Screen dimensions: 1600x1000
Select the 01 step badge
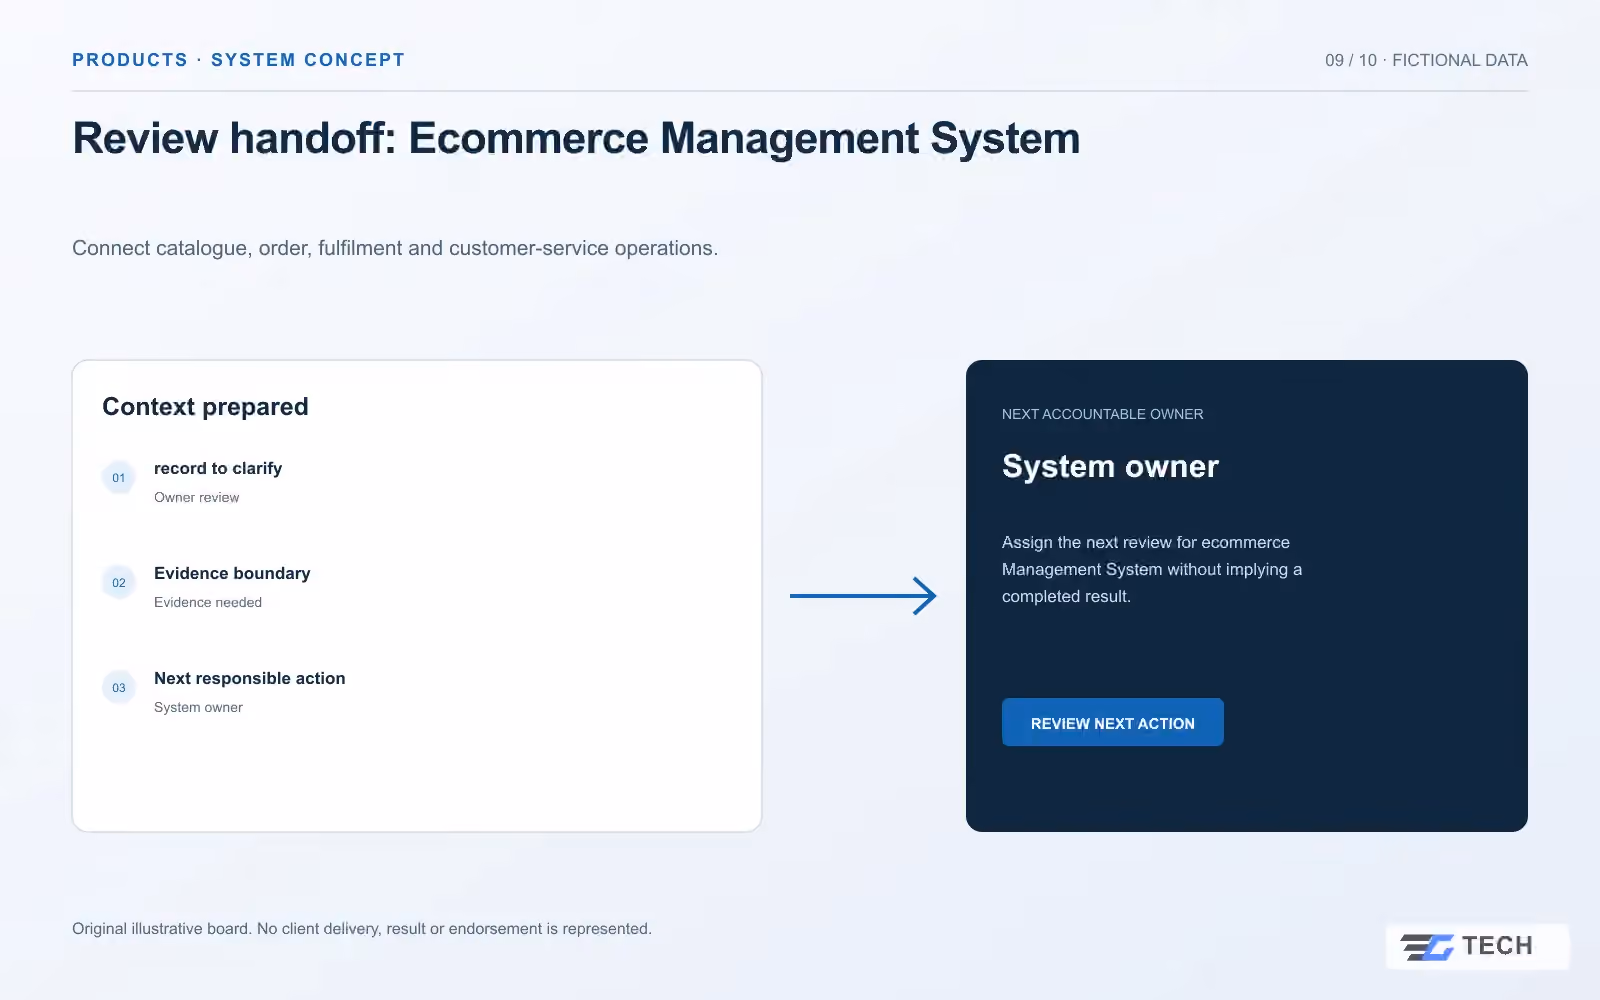tap(119, 478)
